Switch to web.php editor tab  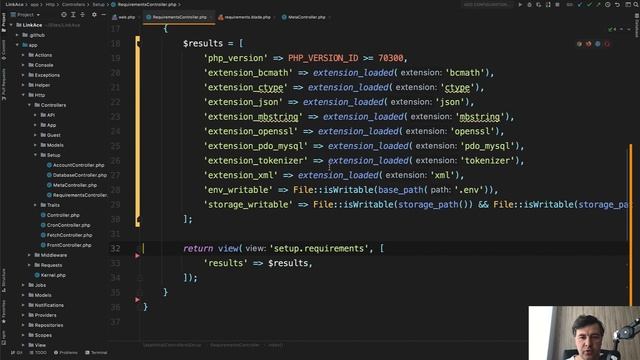[124, 17]
